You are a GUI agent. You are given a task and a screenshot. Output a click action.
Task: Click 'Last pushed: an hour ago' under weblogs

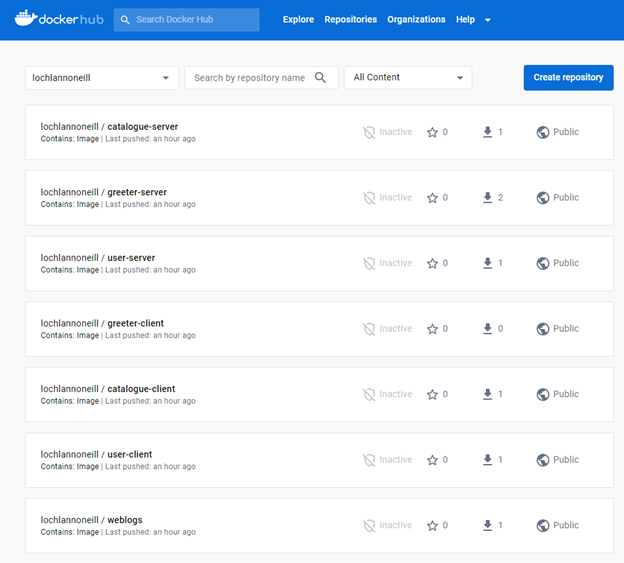pos(150,532)
